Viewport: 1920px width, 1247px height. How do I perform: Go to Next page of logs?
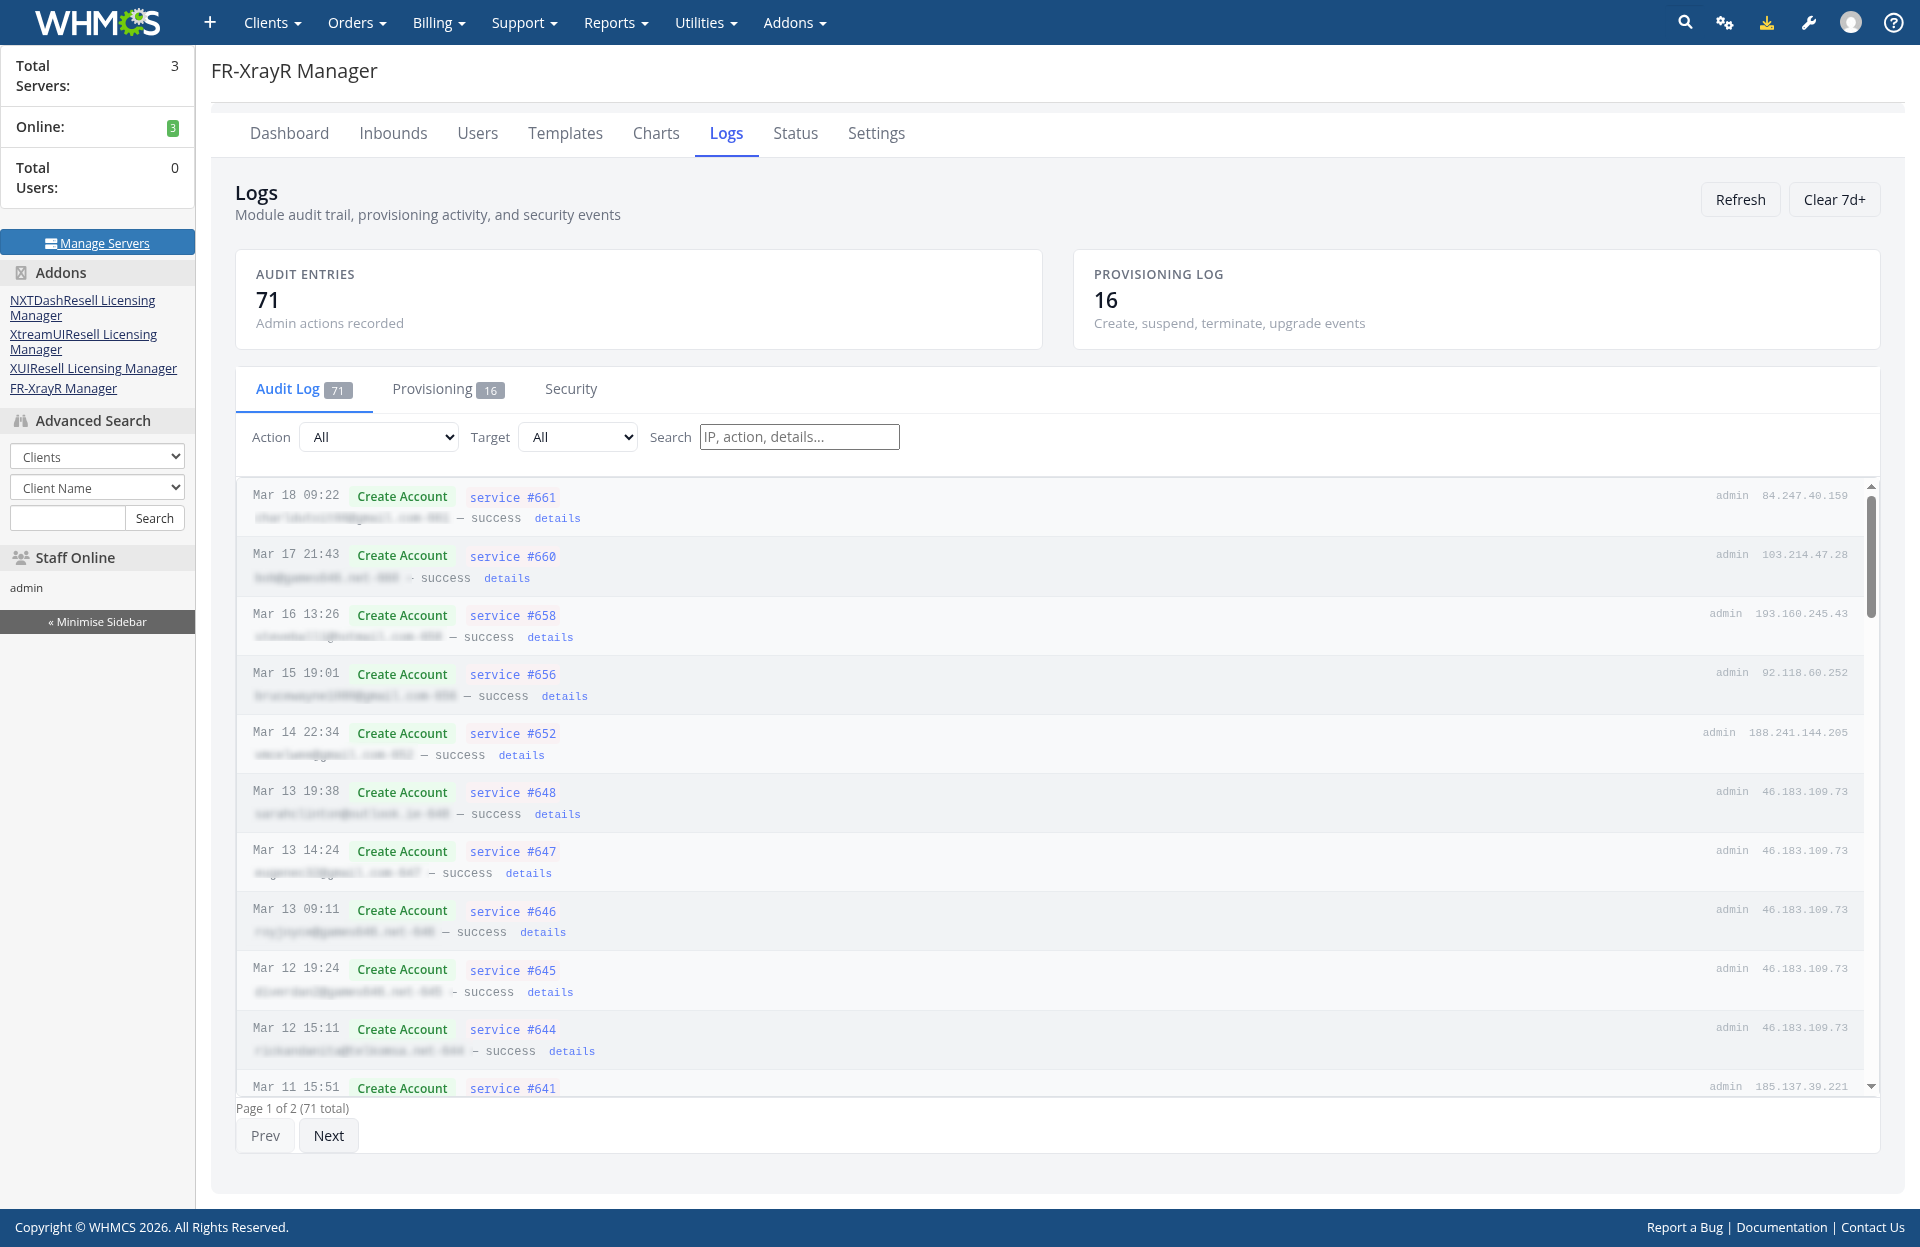click(328, 1136)
